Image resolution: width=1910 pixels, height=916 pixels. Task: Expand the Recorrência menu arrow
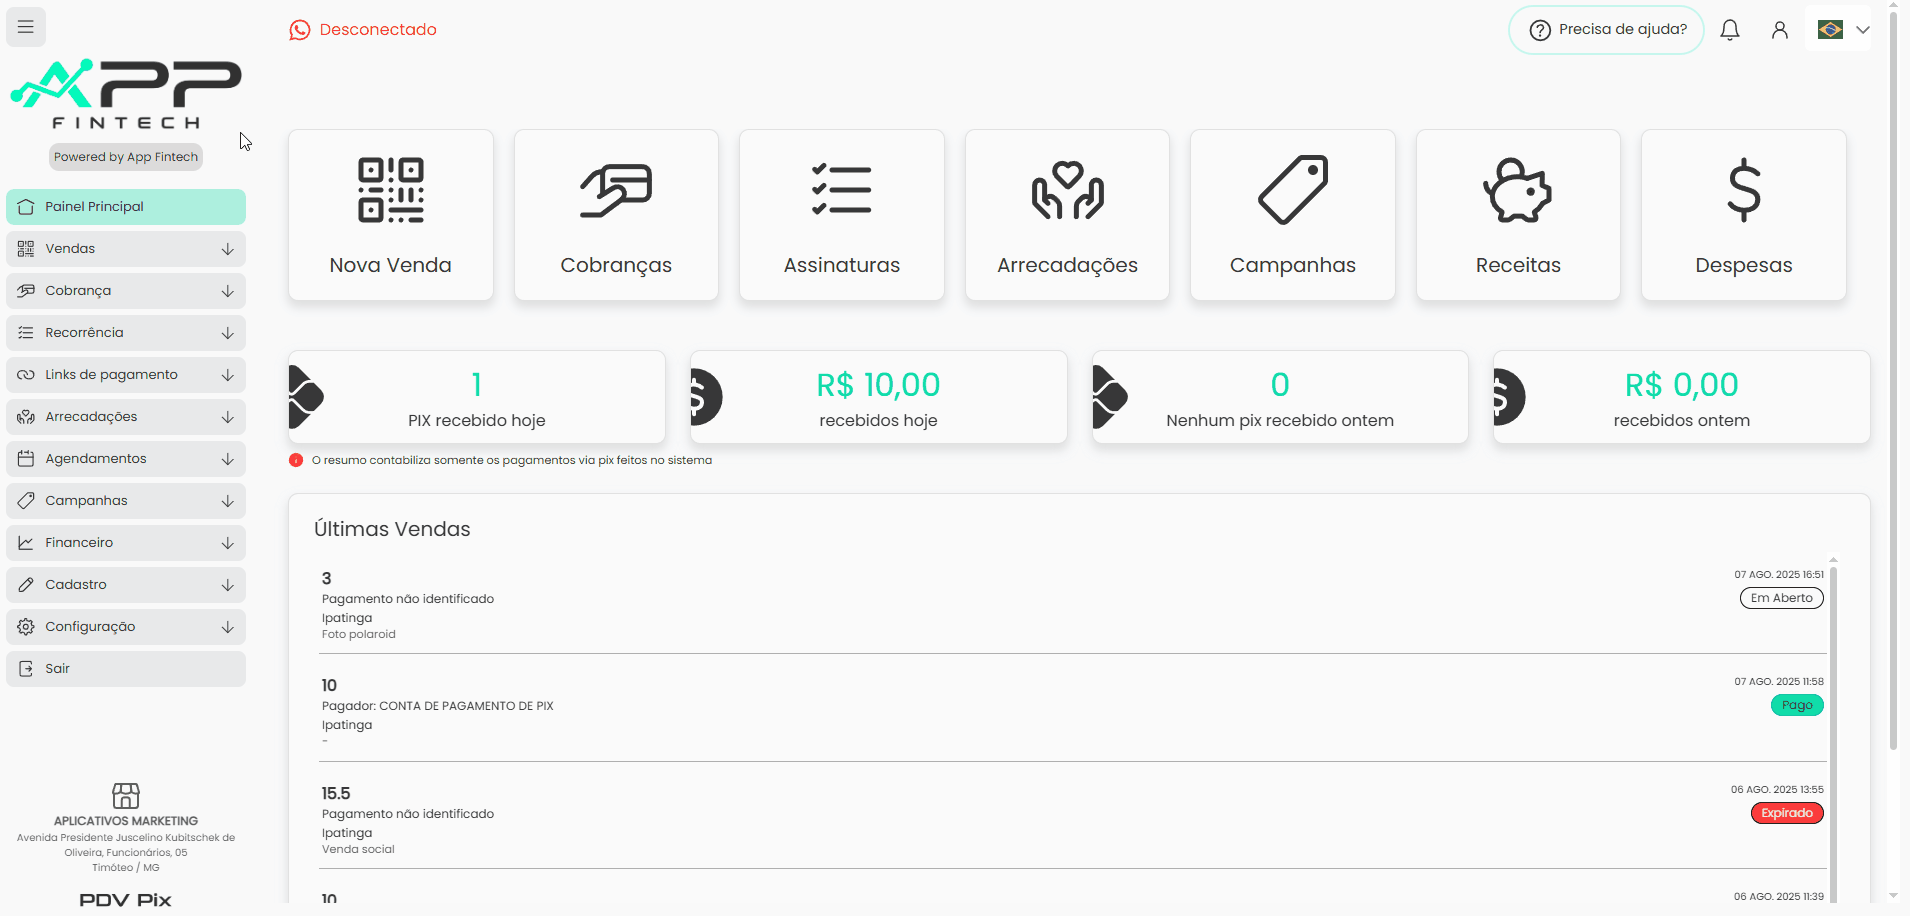tap(227, 333)
